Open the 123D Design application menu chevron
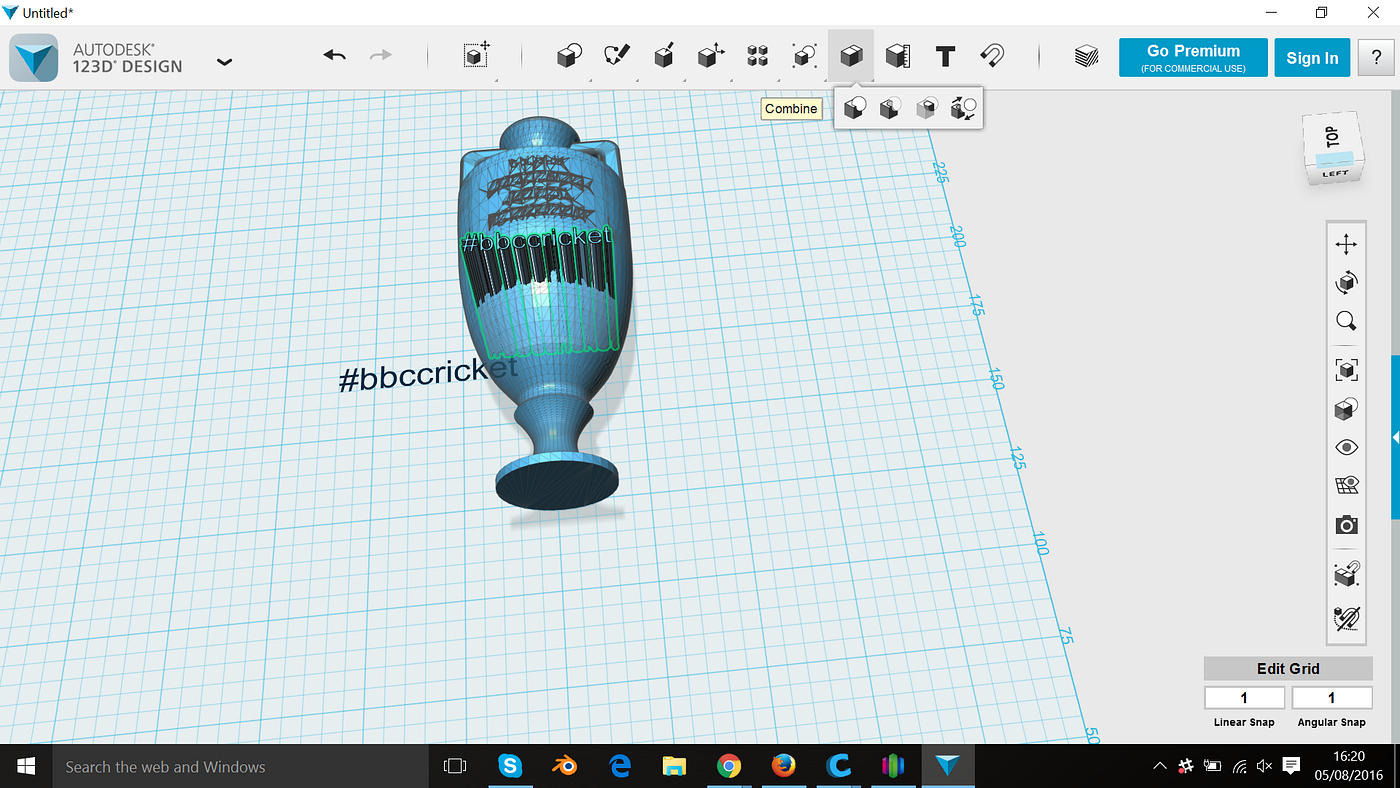 [224, 62]
